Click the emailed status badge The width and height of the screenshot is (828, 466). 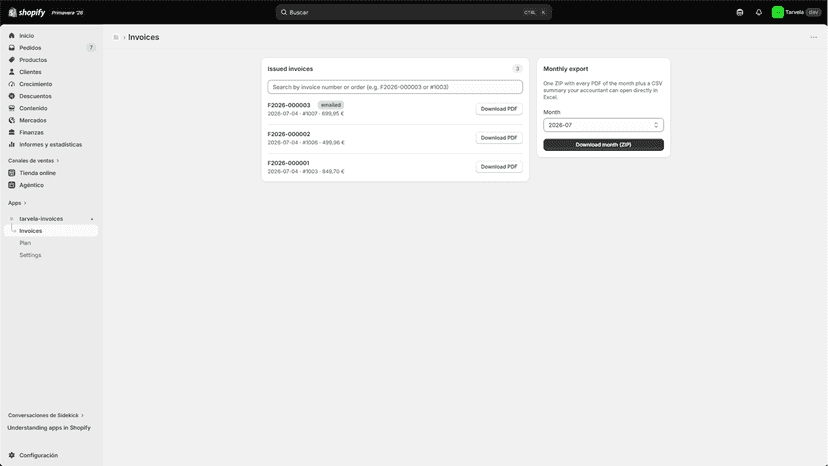pyautogui.click(x=331, y=105)
